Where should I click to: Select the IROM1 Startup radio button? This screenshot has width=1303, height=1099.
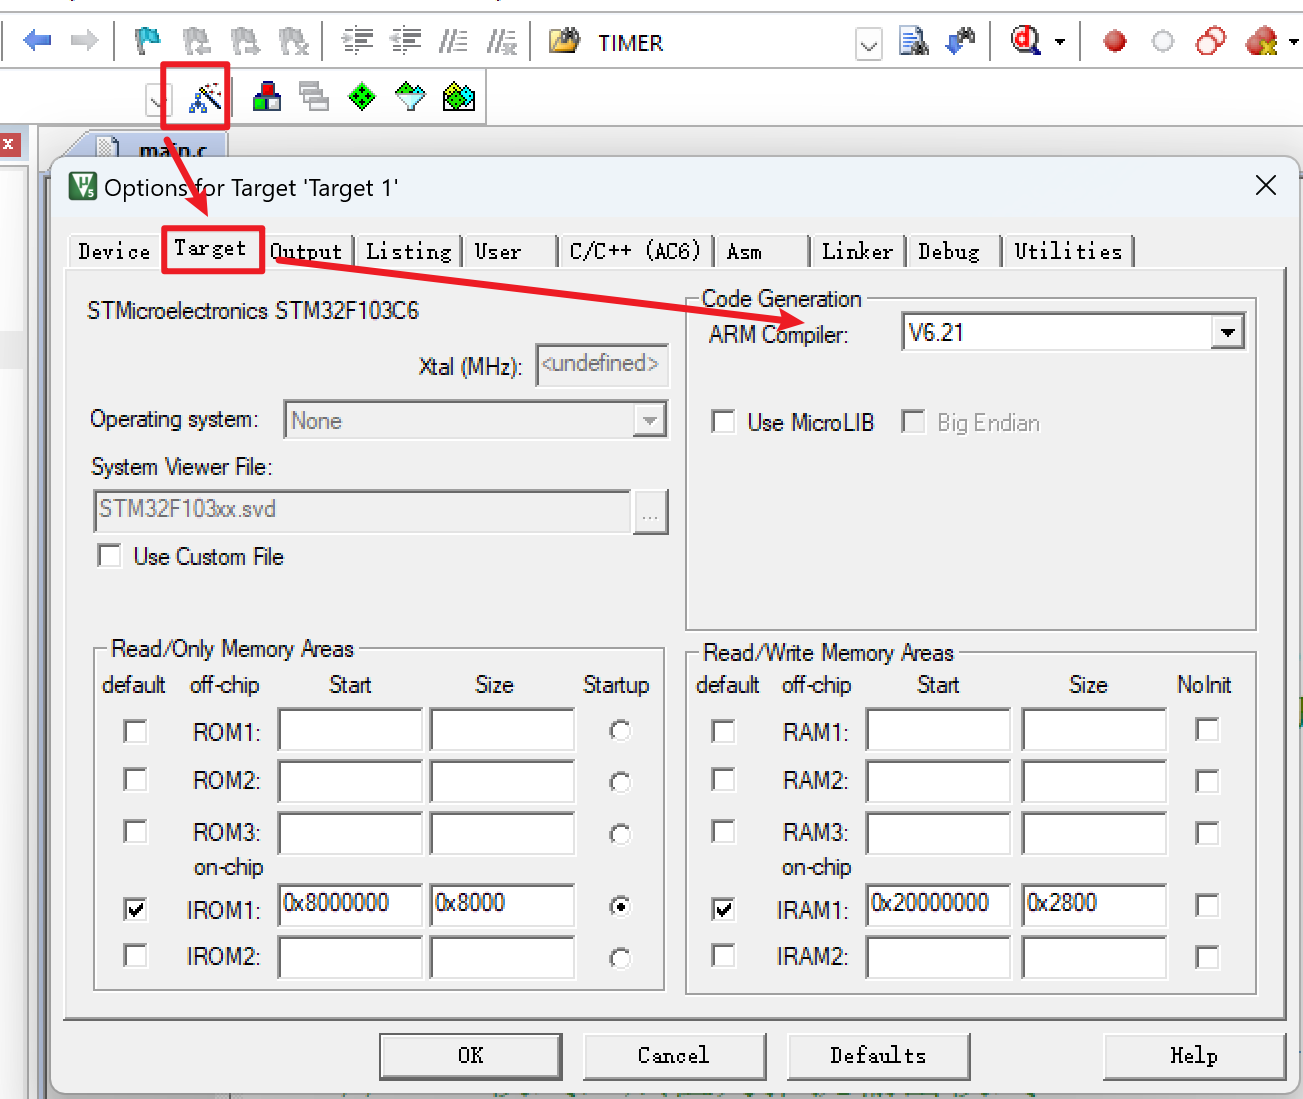(x=620, y=907)
